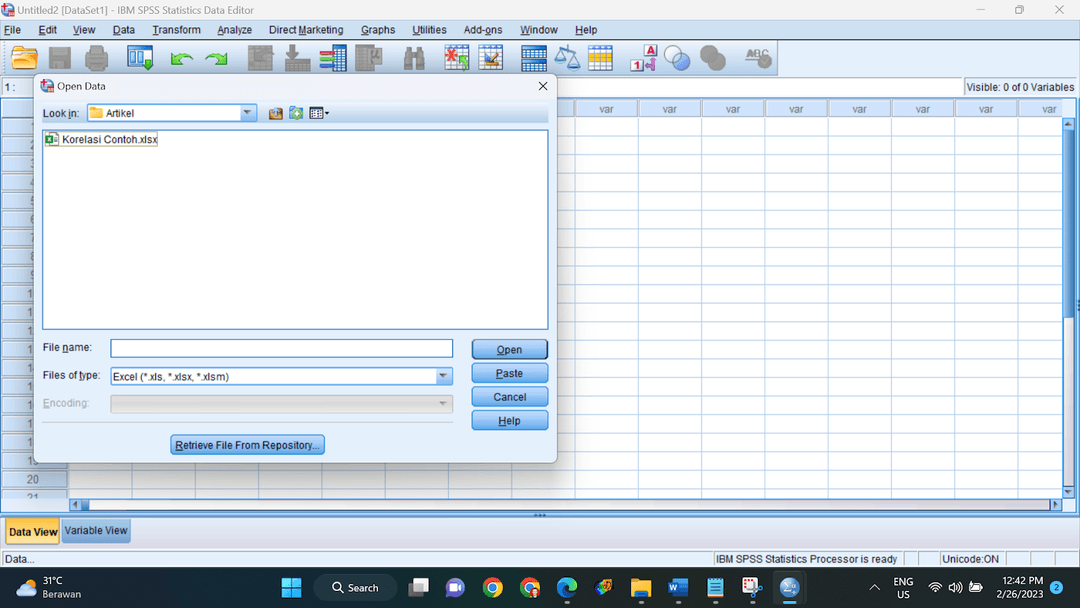1080x608 pixels.
Task: Click the taskbar Search box
Action: (355, 588)
